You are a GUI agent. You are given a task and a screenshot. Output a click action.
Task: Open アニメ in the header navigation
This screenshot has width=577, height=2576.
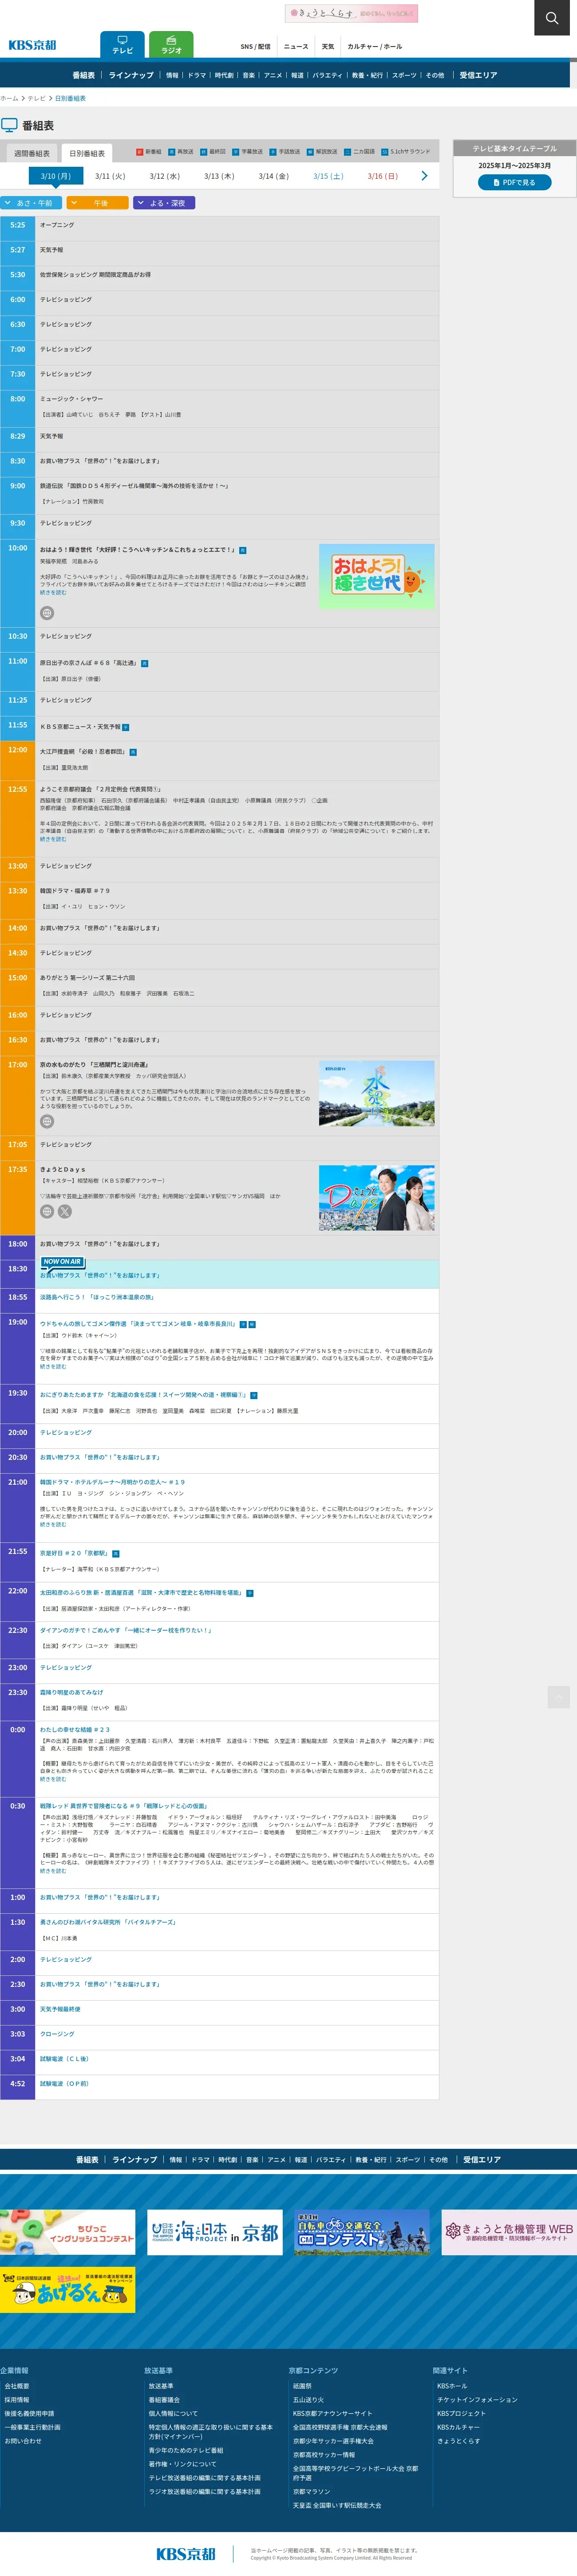pos(273,75)
